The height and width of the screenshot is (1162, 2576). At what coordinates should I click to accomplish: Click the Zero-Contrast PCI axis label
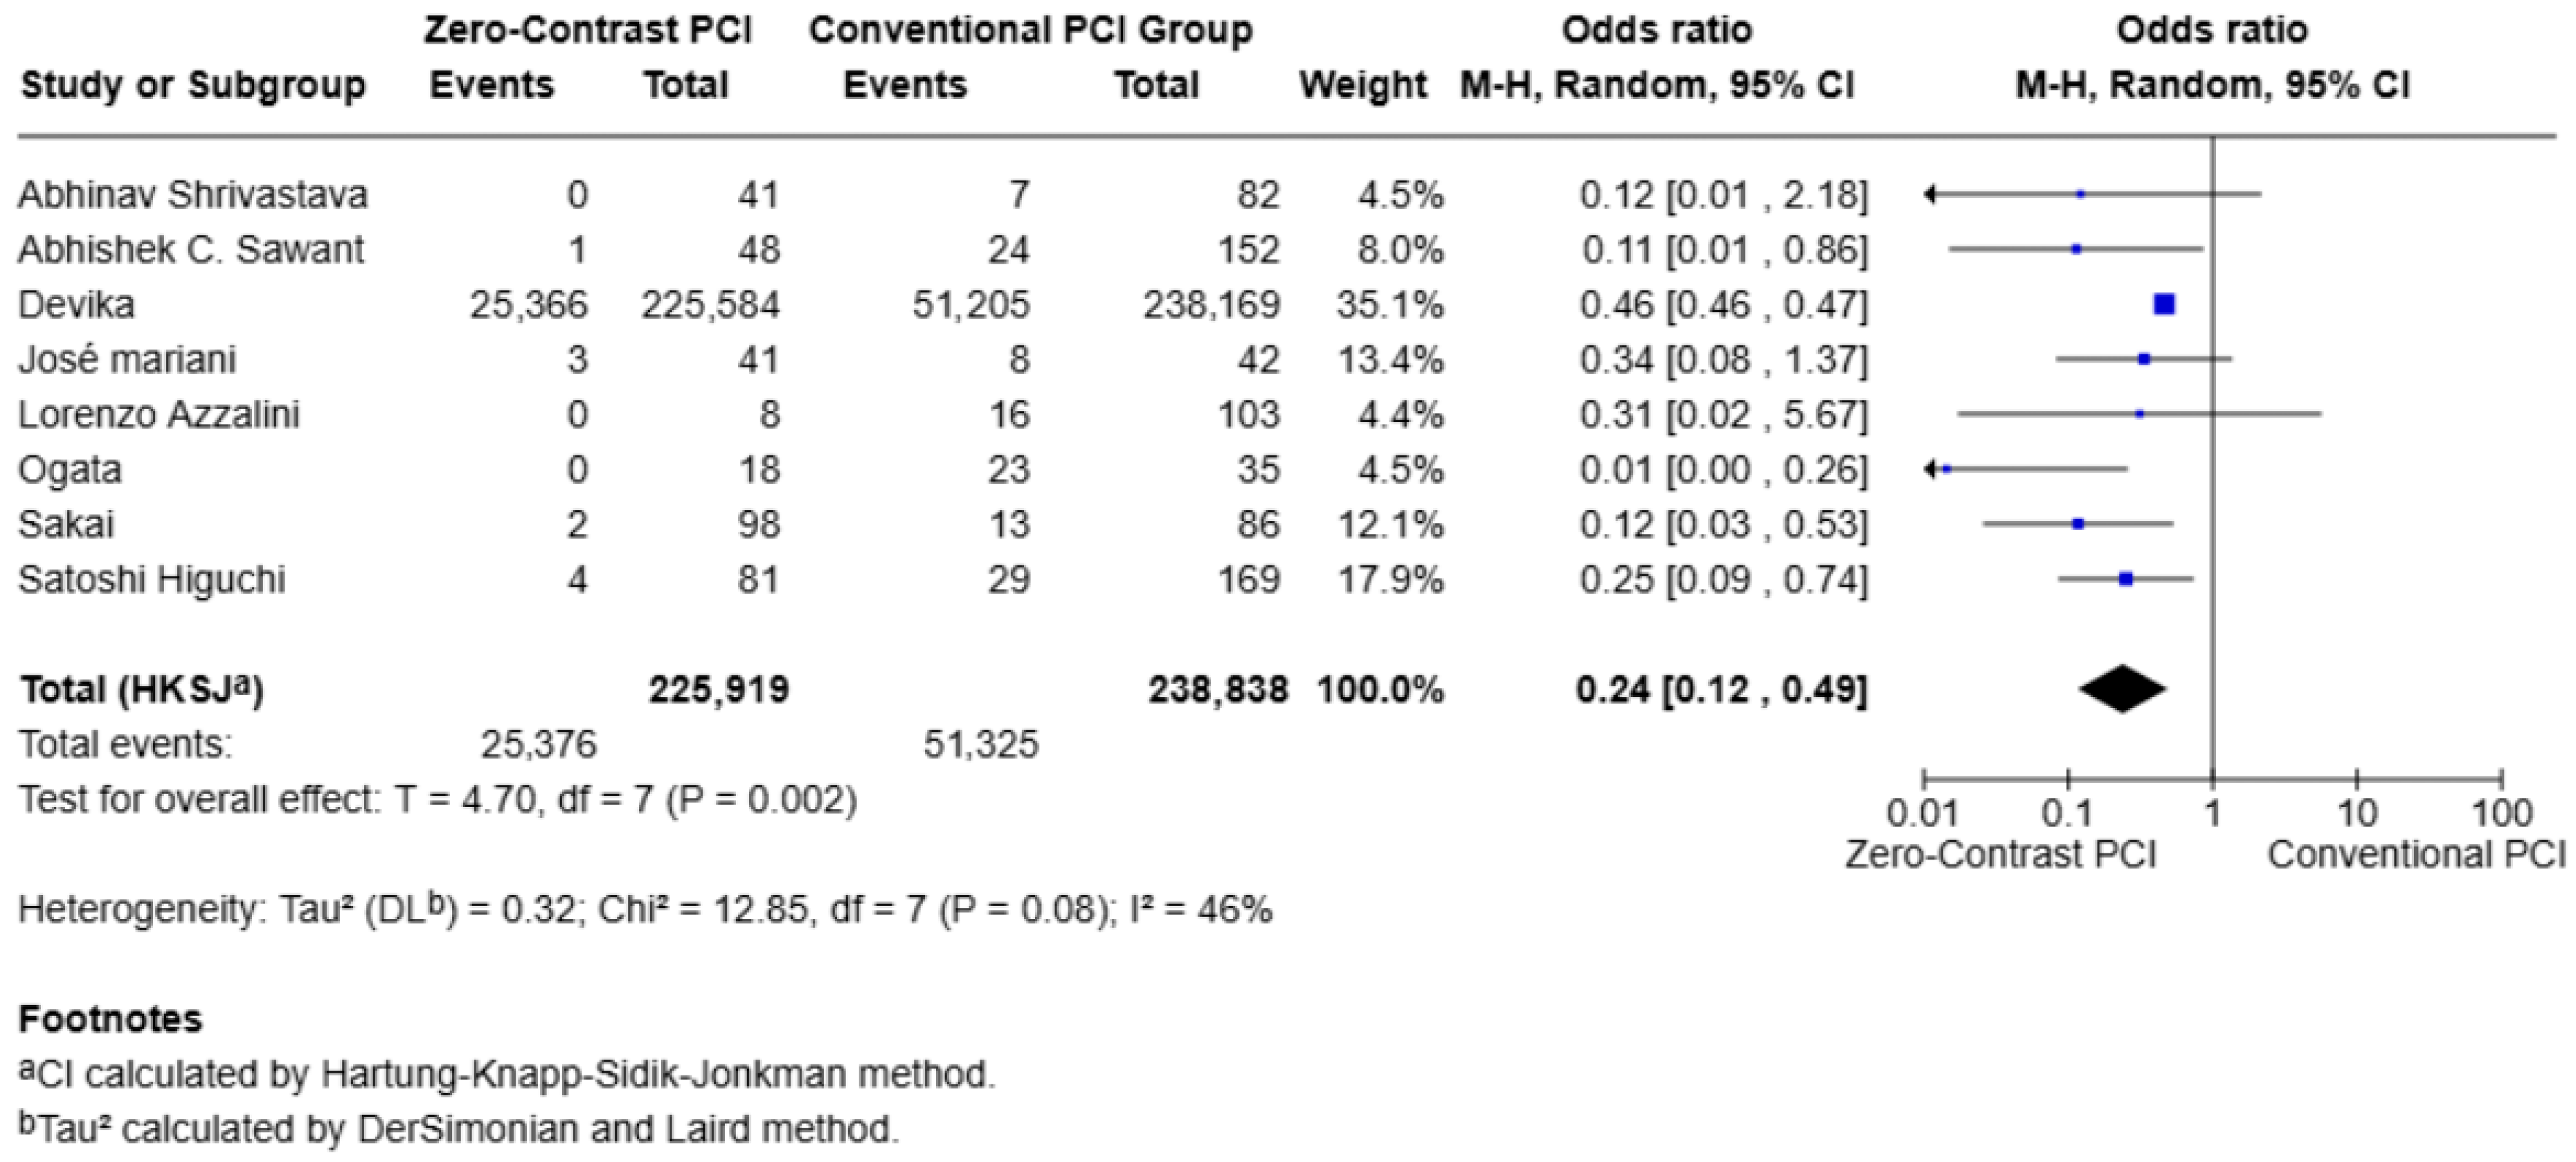click(2000, 855)
